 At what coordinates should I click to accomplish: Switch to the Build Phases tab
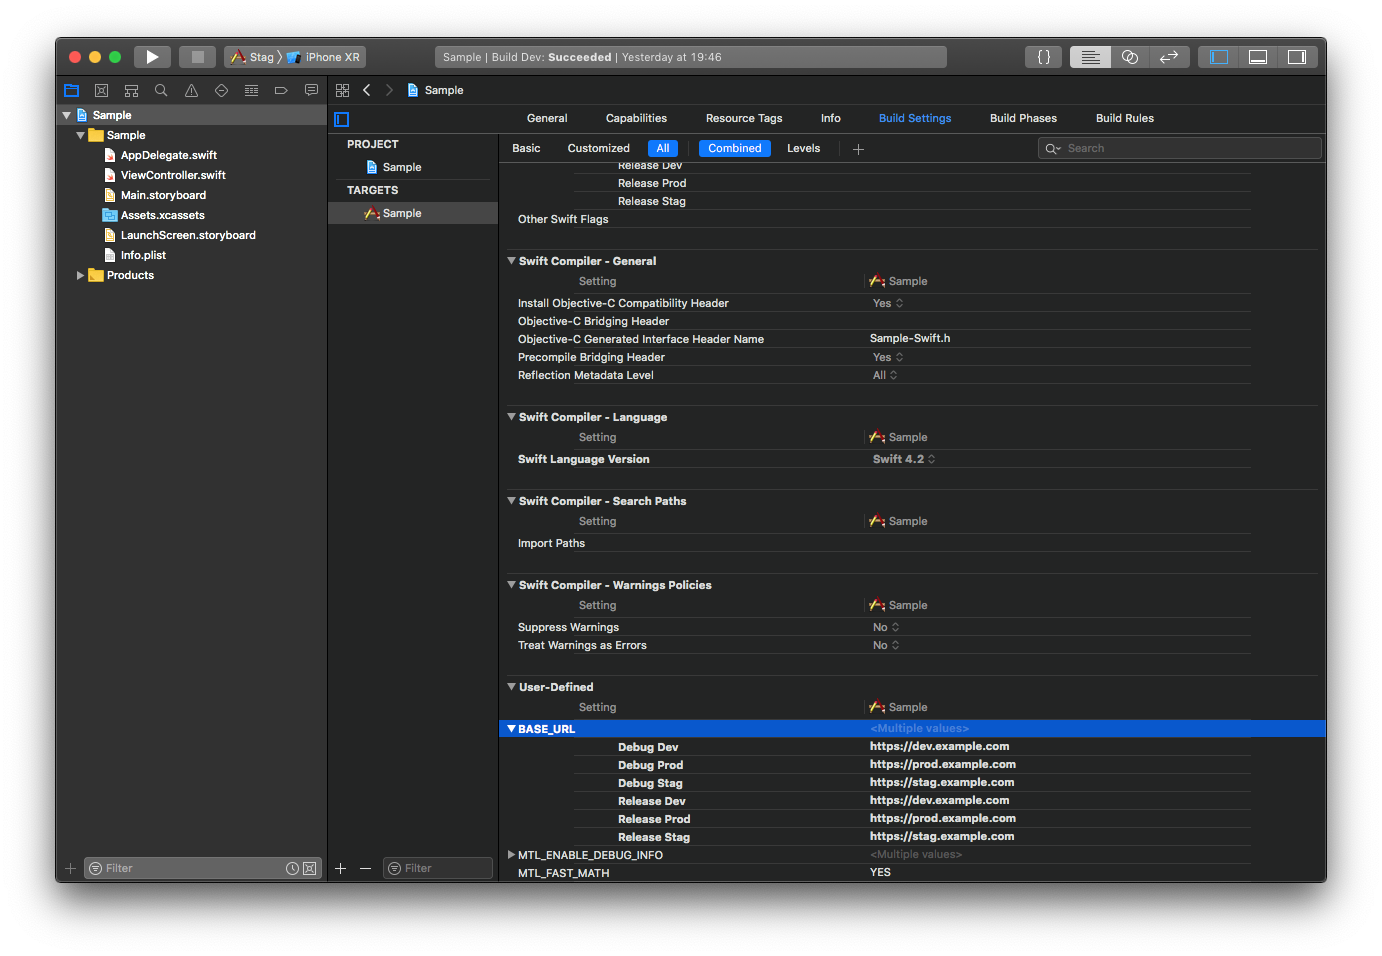coord(1023,118)
